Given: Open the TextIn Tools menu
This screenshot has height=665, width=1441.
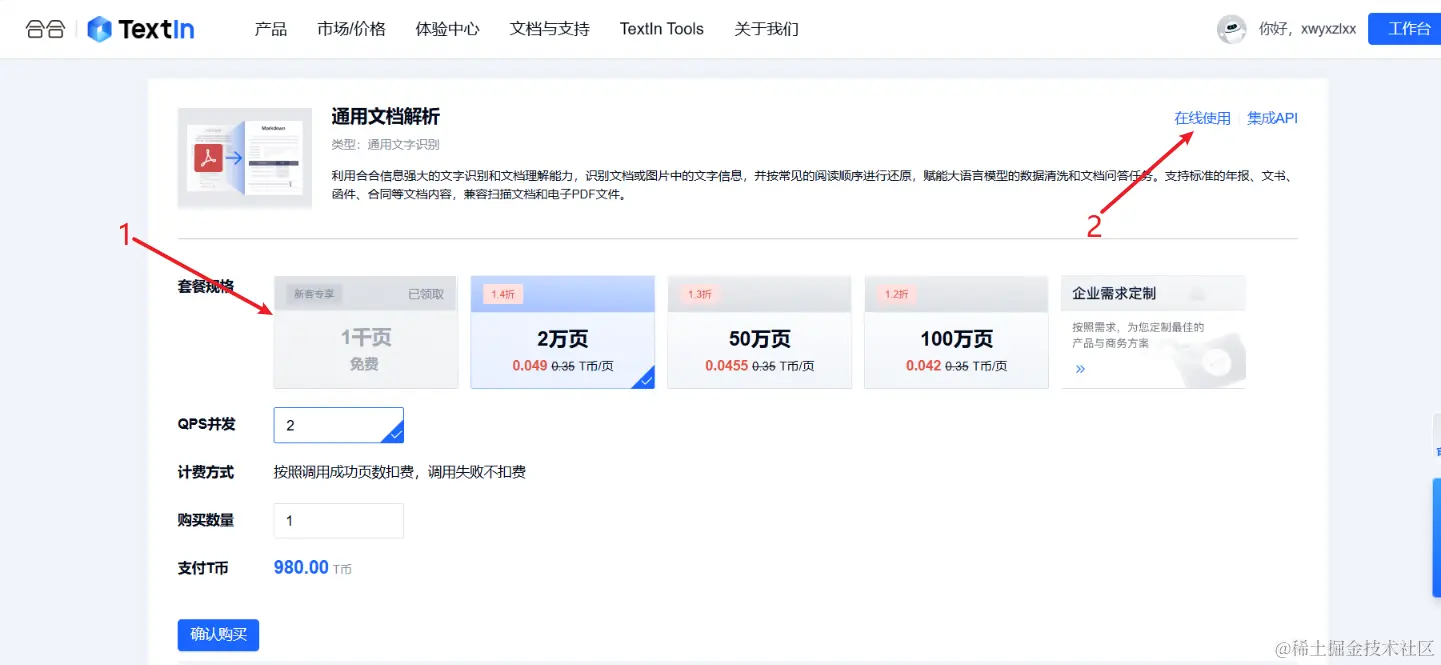Looking at the screenshot, I should 662,29.
